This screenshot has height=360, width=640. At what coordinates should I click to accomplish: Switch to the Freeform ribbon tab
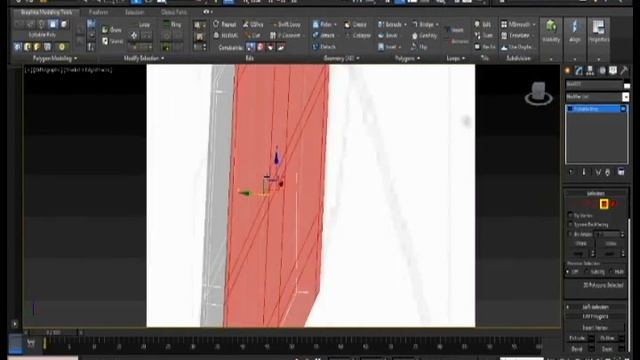pos(99,12)
